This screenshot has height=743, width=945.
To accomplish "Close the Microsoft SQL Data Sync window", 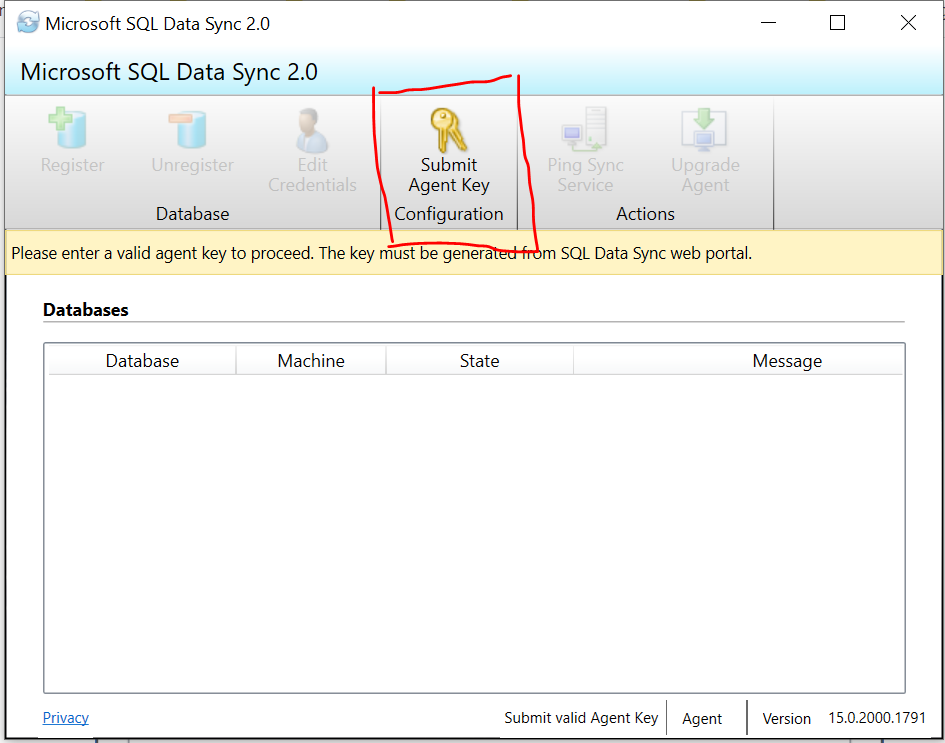I will tap(908, 23).
